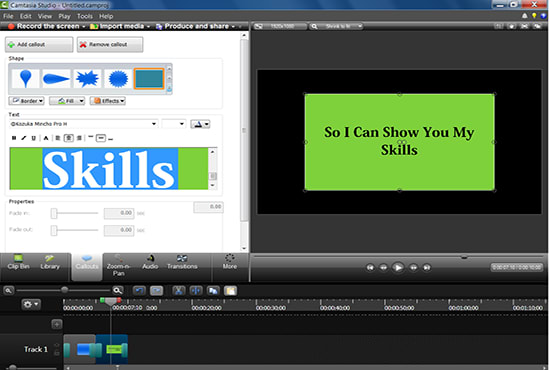
Task: Align callout text to the left
Action: pyautogui.click(x=58, y=138)
